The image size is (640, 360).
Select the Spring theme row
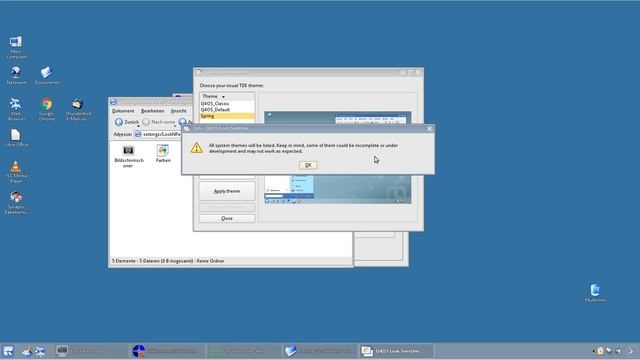click(x=227, y=116)
